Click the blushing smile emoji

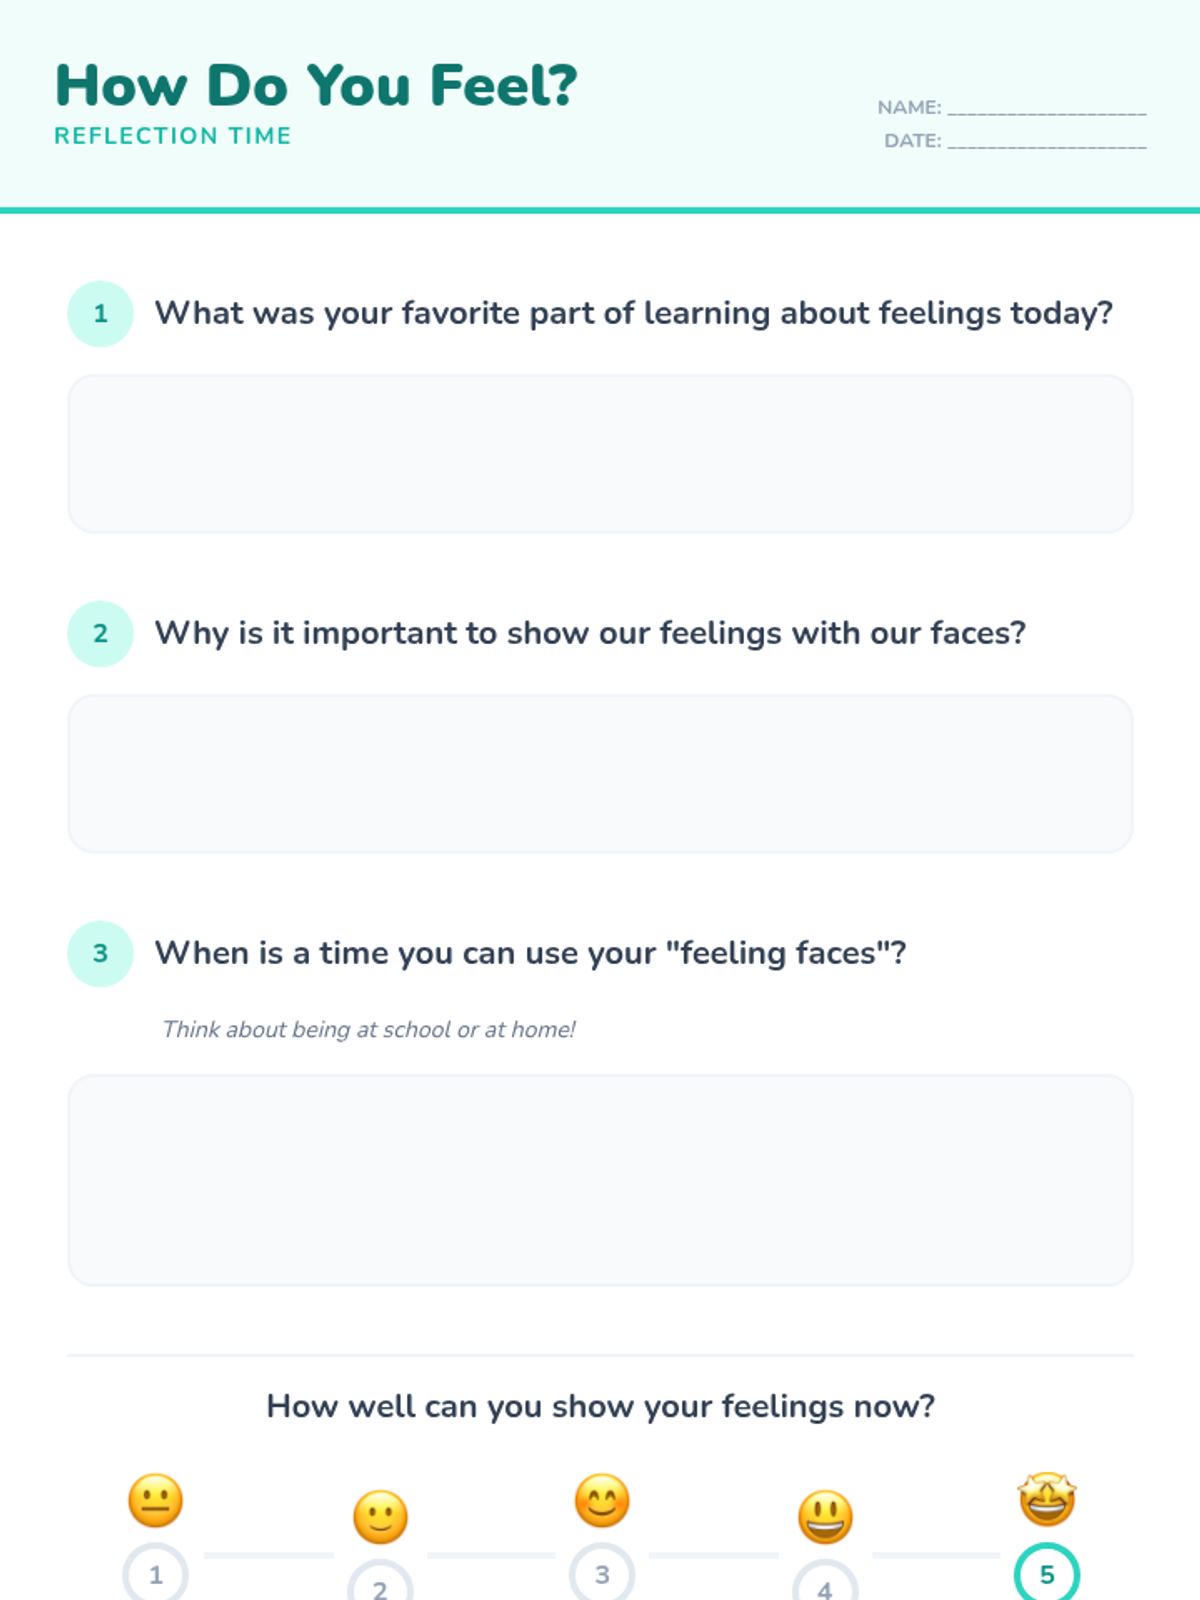coord(602,1500)
